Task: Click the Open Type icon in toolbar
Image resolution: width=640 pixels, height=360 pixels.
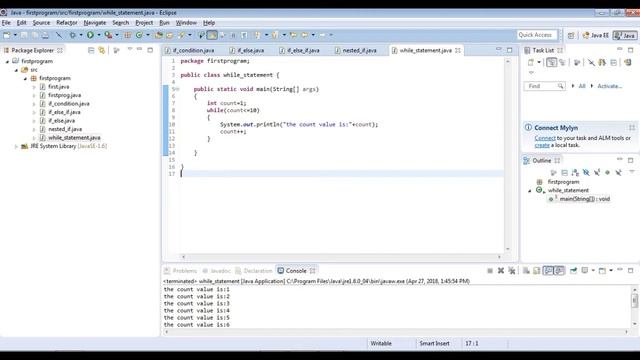Action: point(159,35)
